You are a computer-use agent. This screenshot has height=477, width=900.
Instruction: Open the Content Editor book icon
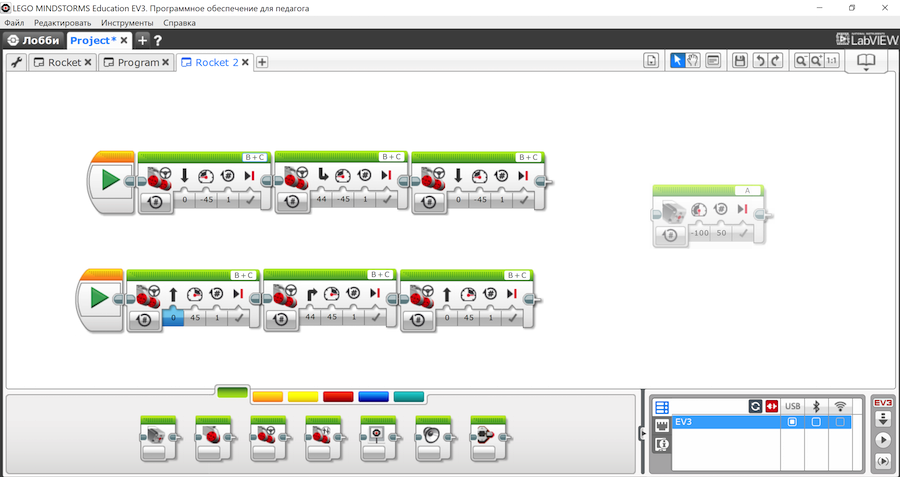[866, 62]
